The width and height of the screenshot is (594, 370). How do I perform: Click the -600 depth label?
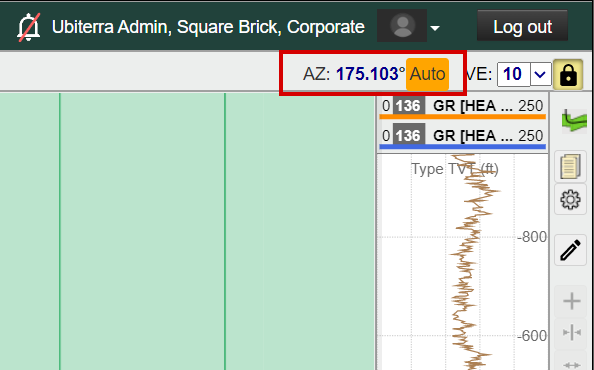click(532, 336)
